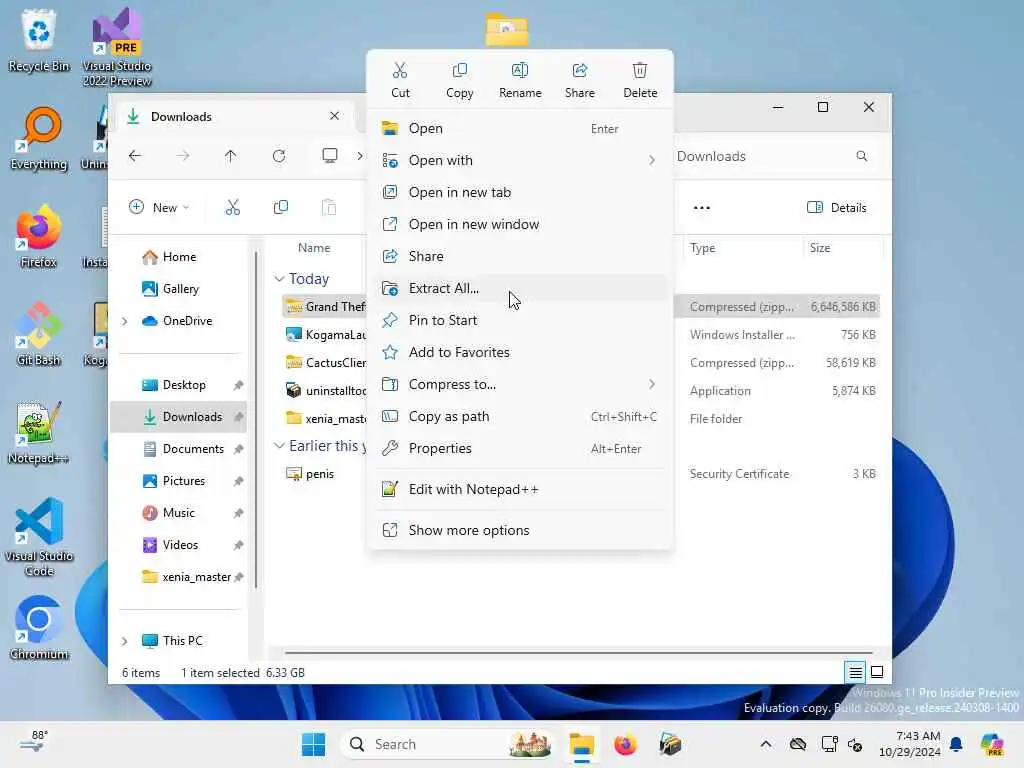Open the See more ellipsis menu in Explorer

[702, 208]
